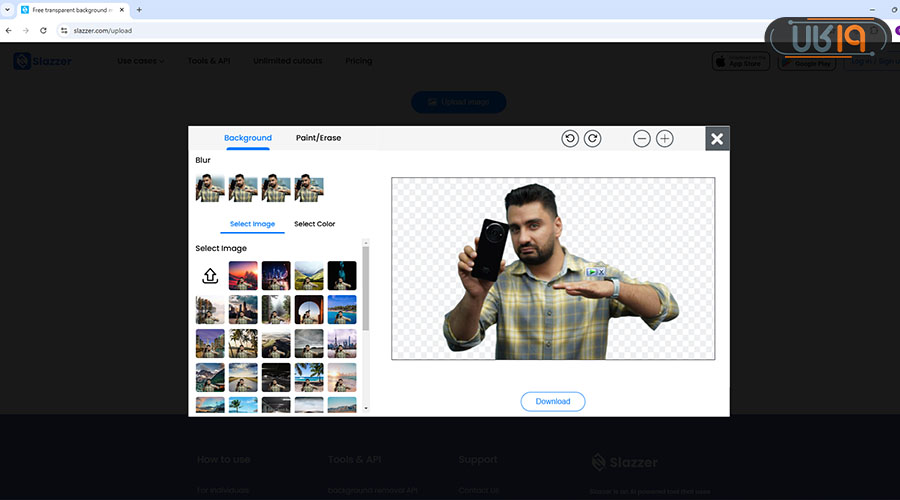Close the editor with the X icon
This screenshot has height=500, width=900.
(717, 139)
